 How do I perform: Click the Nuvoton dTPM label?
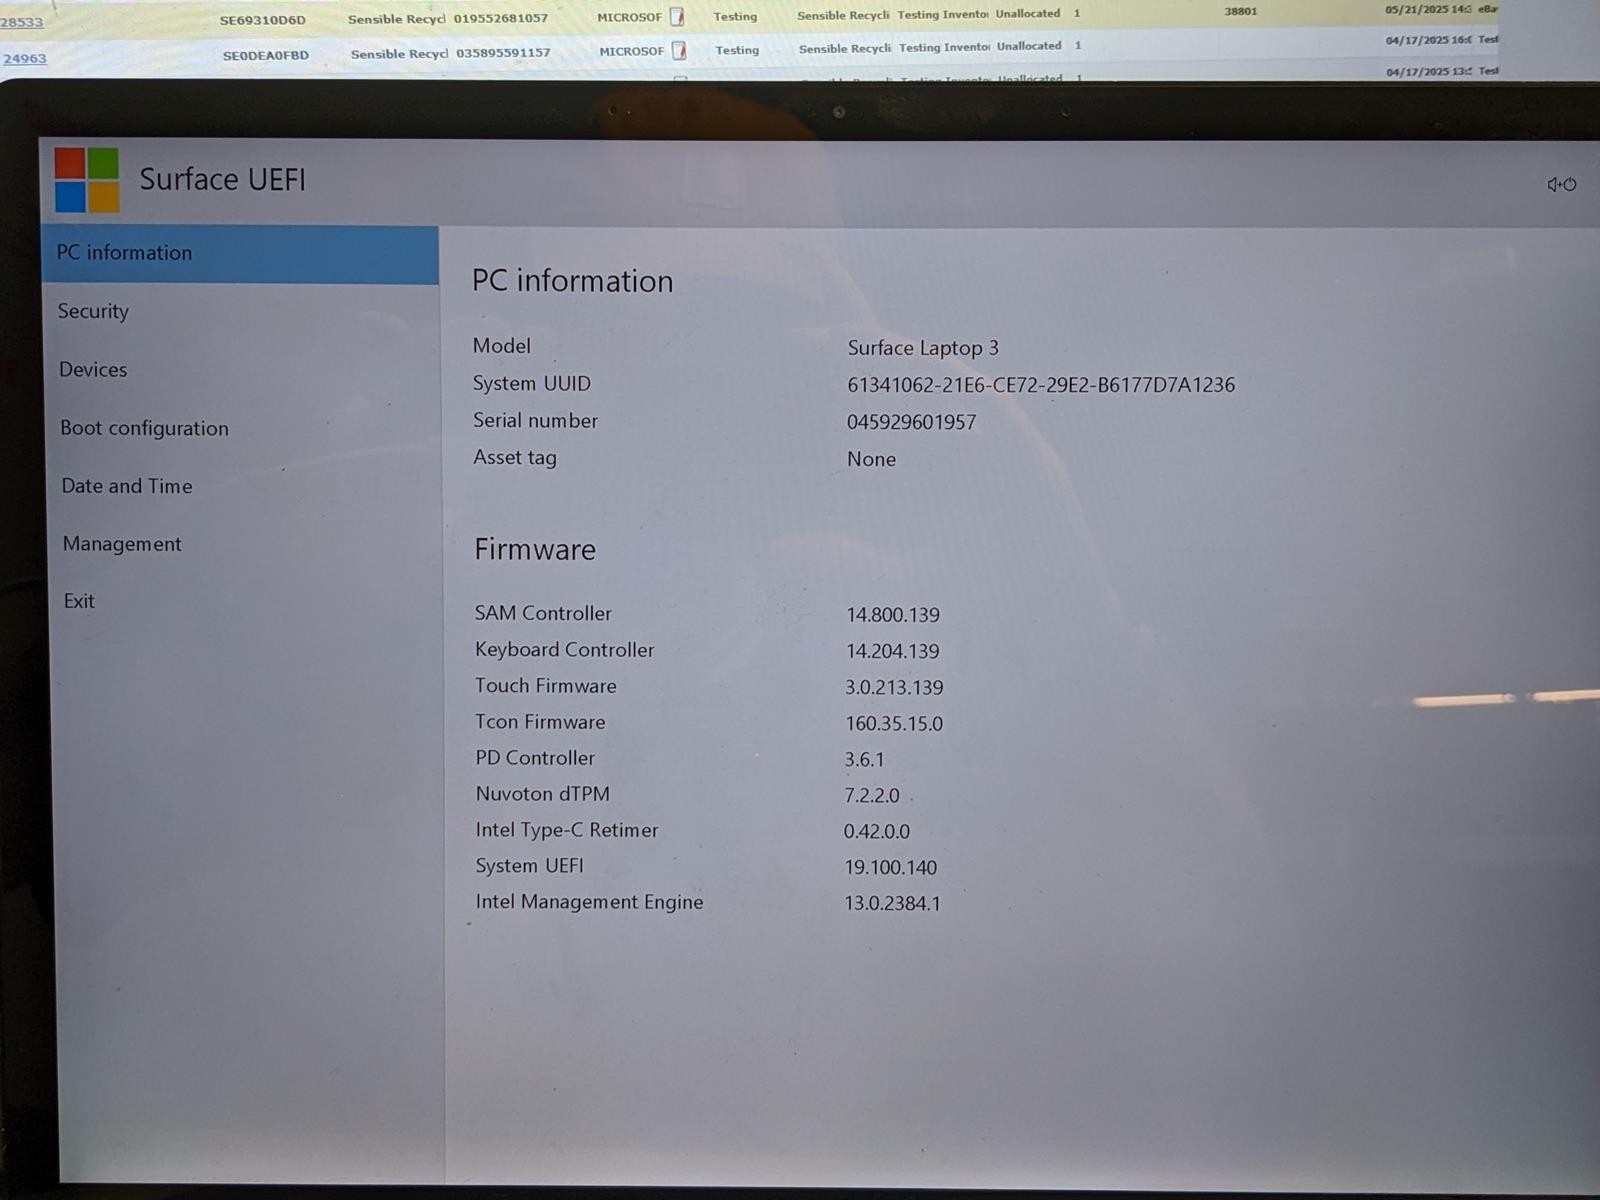pyautogui.click(x=542, y=794)
